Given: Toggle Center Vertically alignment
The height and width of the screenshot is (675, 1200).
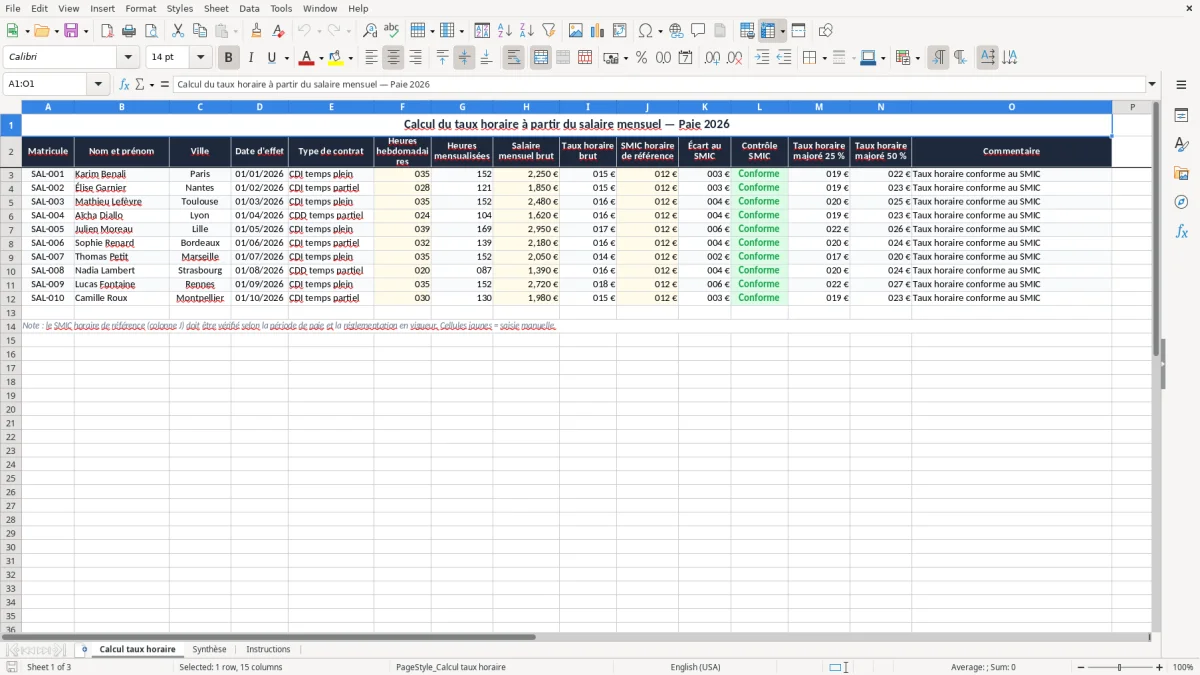Looking at the screenshot, I should click(465, 58).
